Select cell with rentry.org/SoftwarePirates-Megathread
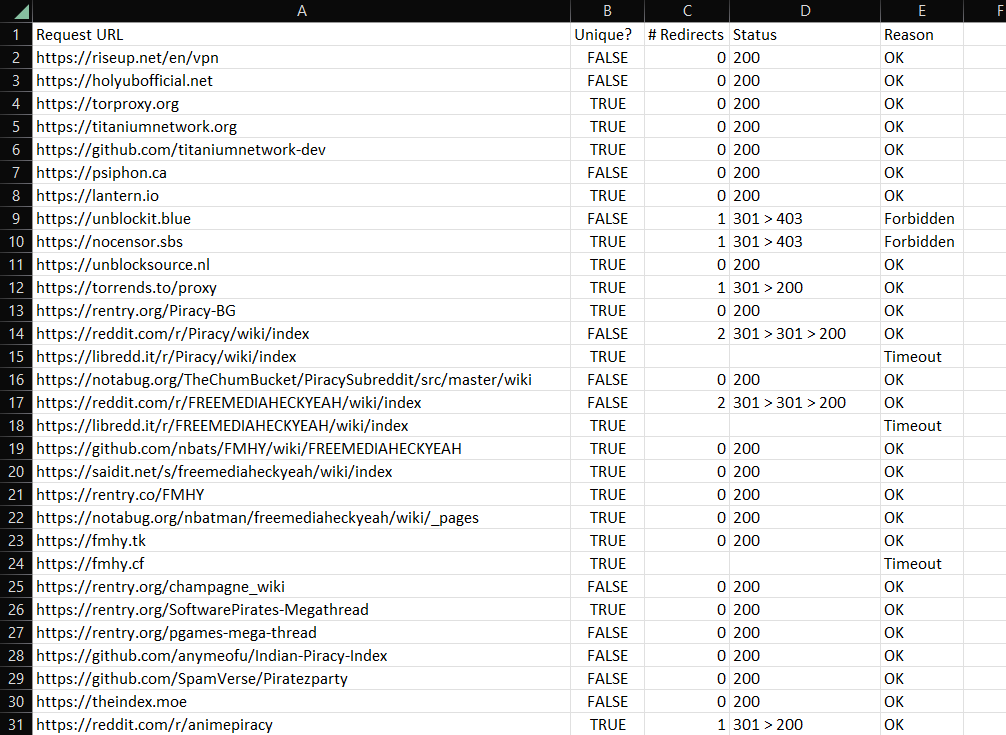The height and width of the screenshot is (735, 1006). 302,610
